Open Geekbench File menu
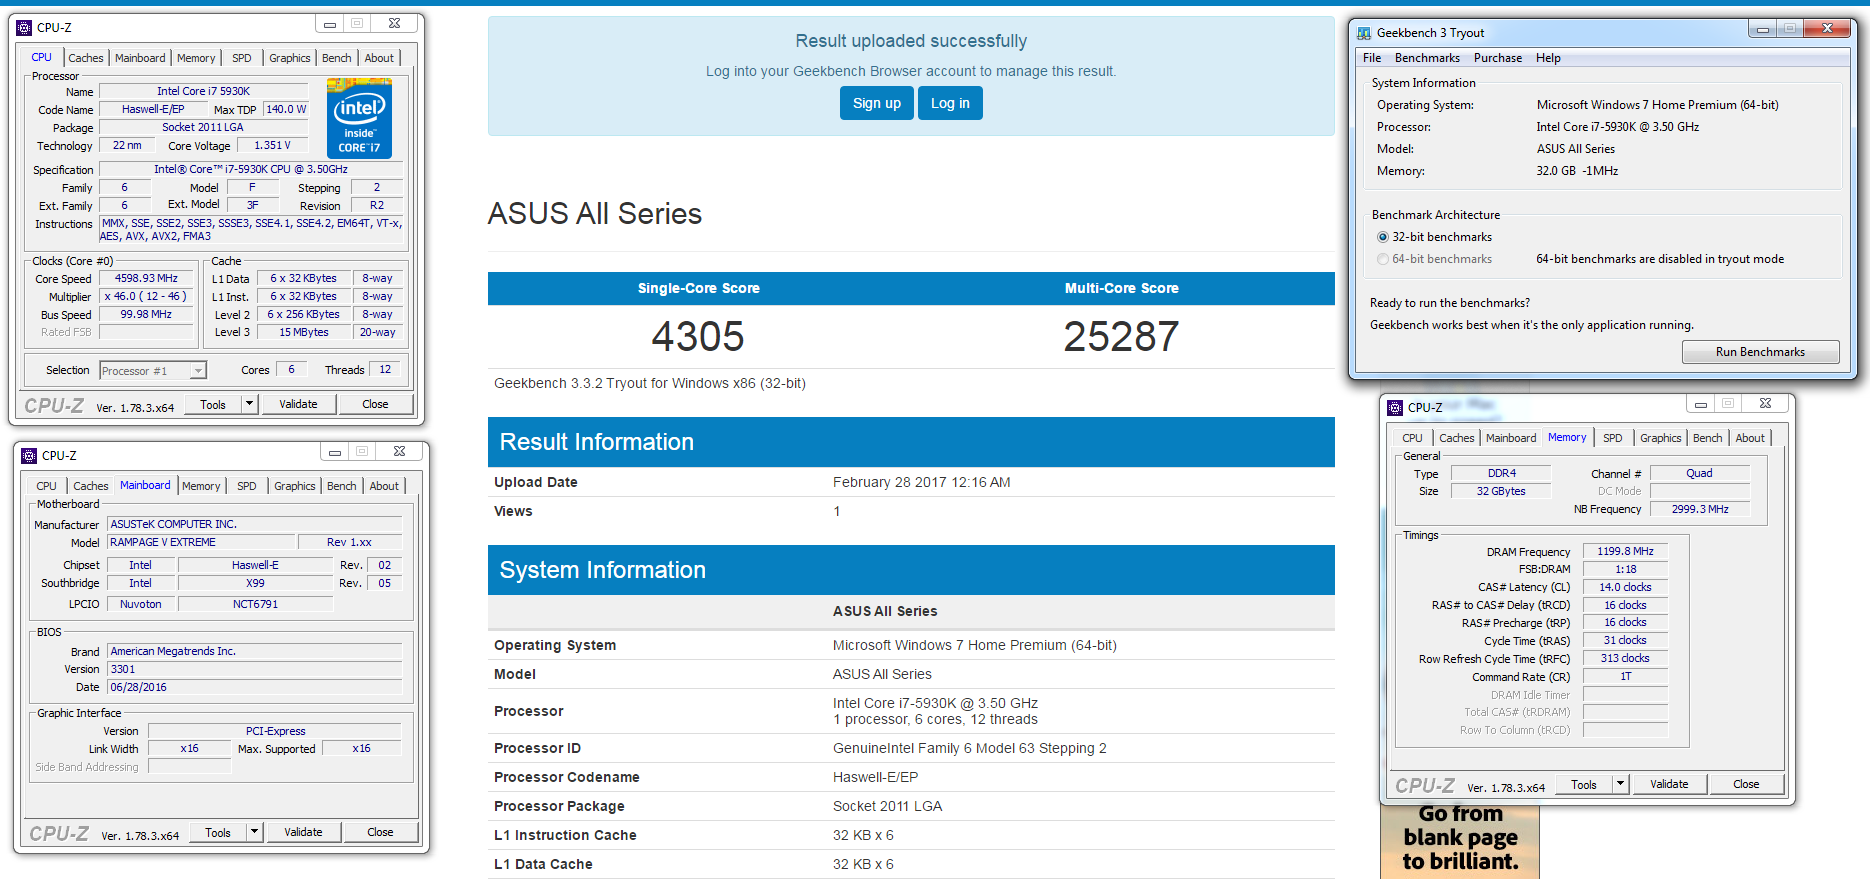1870x879 pixels. [x=1372, y=58]
